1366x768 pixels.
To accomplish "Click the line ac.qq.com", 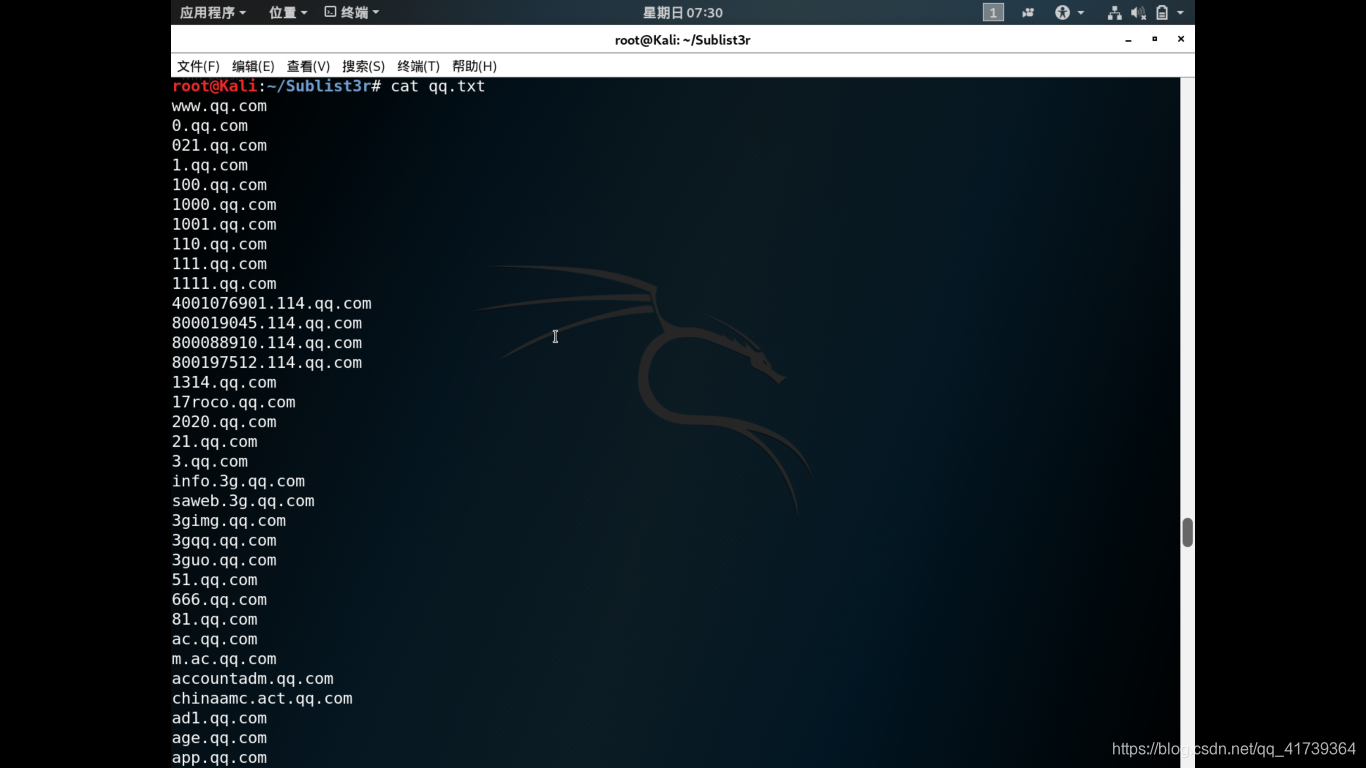I will [215, 639].
